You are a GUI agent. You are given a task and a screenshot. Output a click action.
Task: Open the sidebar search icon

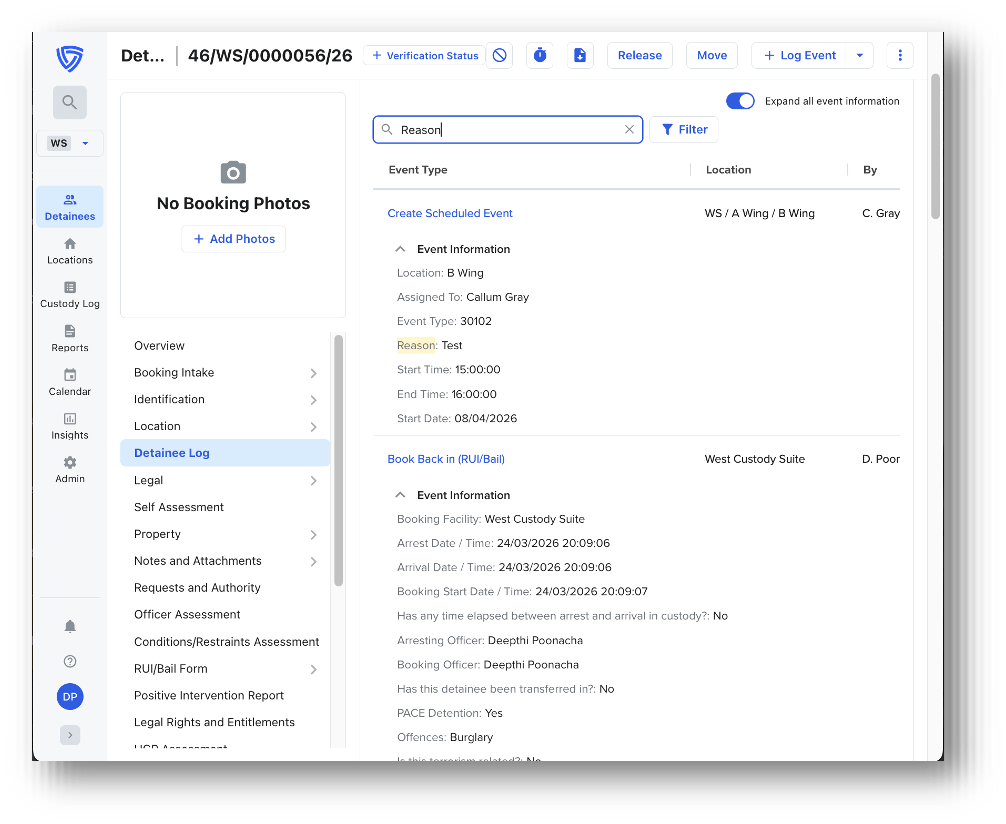pos(69,102)
